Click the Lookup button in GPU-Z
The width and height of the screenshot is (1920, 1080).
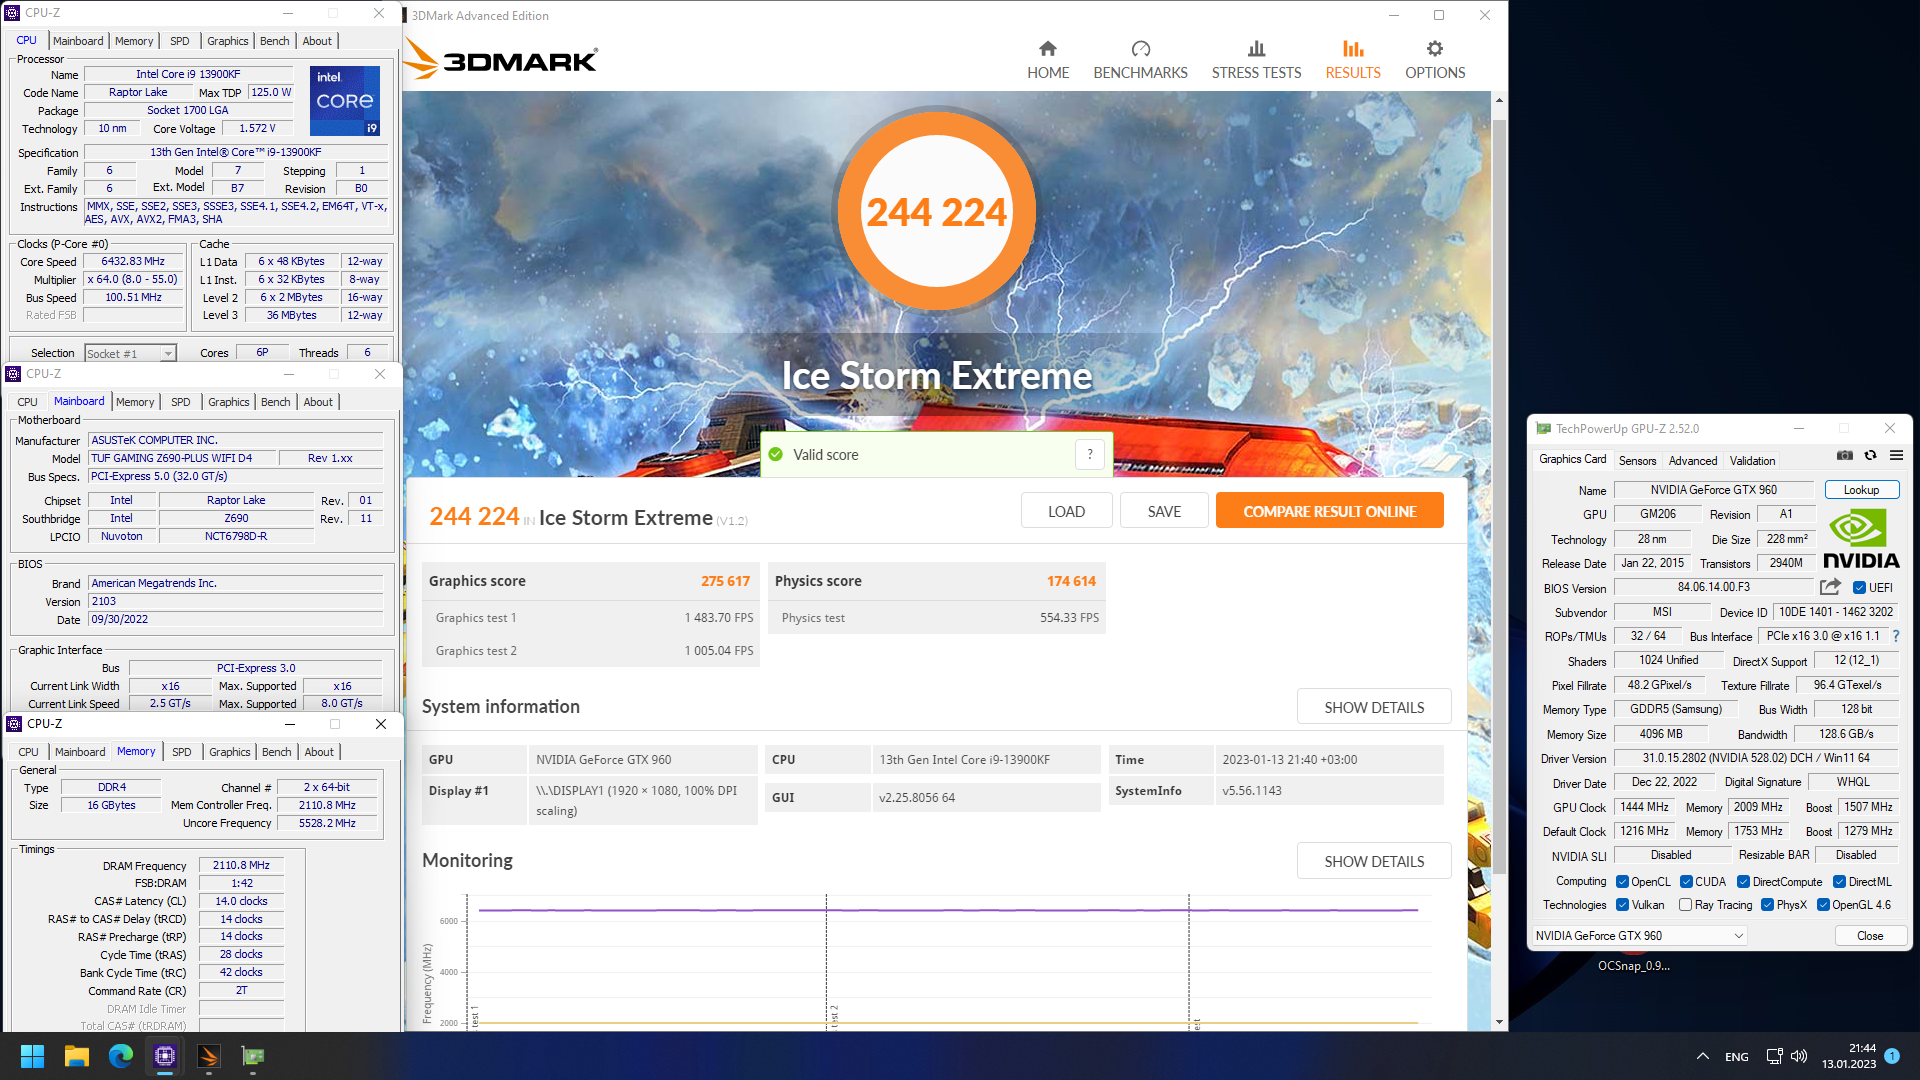point(1861,490)
